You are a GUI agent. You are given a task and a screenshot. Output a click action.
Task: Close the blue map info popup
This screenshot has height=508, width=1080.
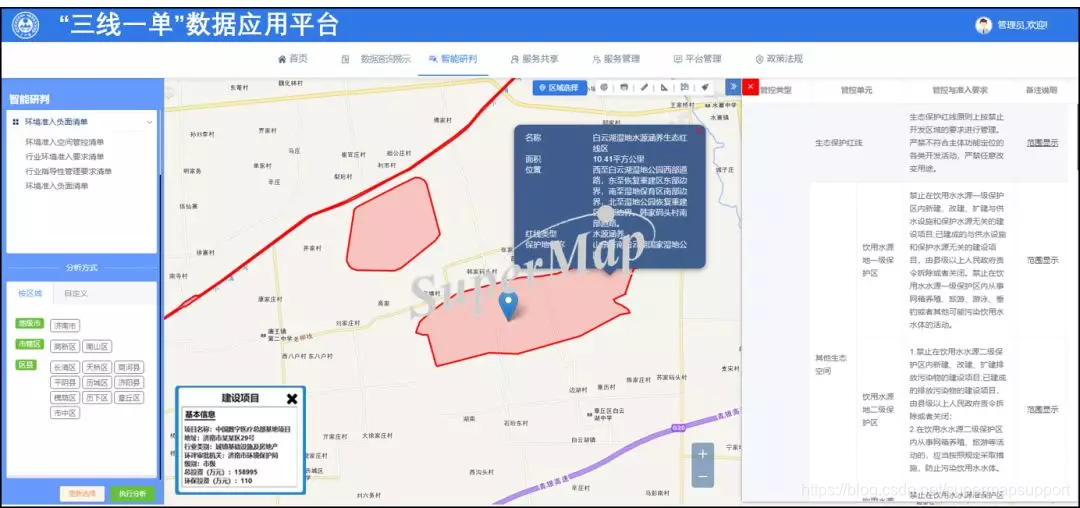(x=699, y=130)
